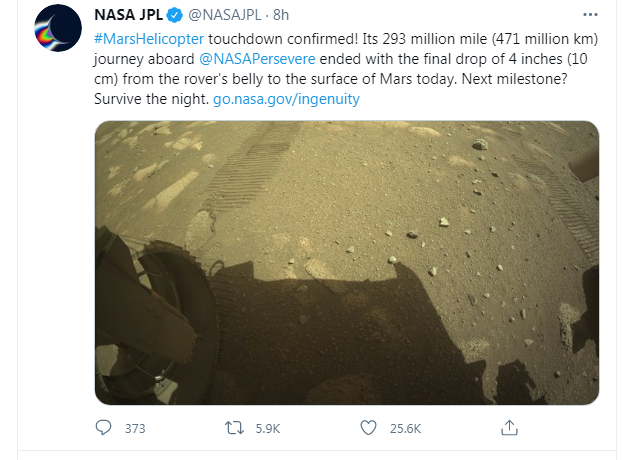Image resolution: width=636 pixels, height=460 pixels.
Task: Click the NASA JPL display name
Action: click(128, 15)
